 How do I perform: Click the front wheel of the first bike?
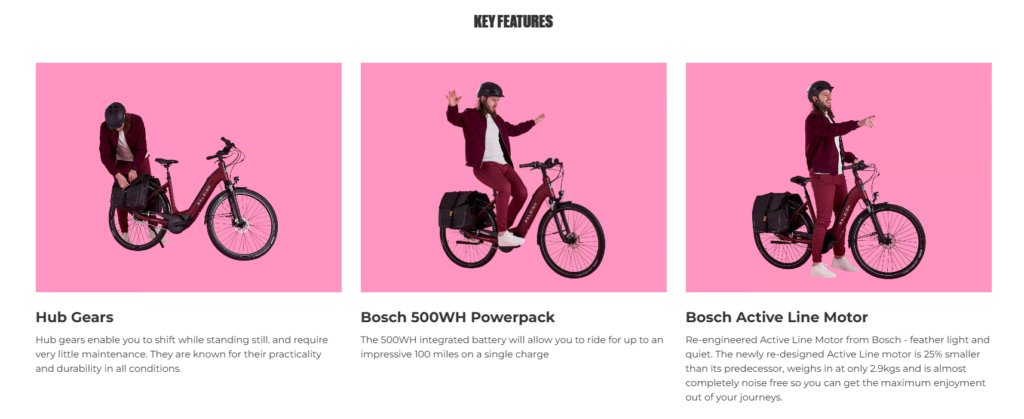pos(241,224)
